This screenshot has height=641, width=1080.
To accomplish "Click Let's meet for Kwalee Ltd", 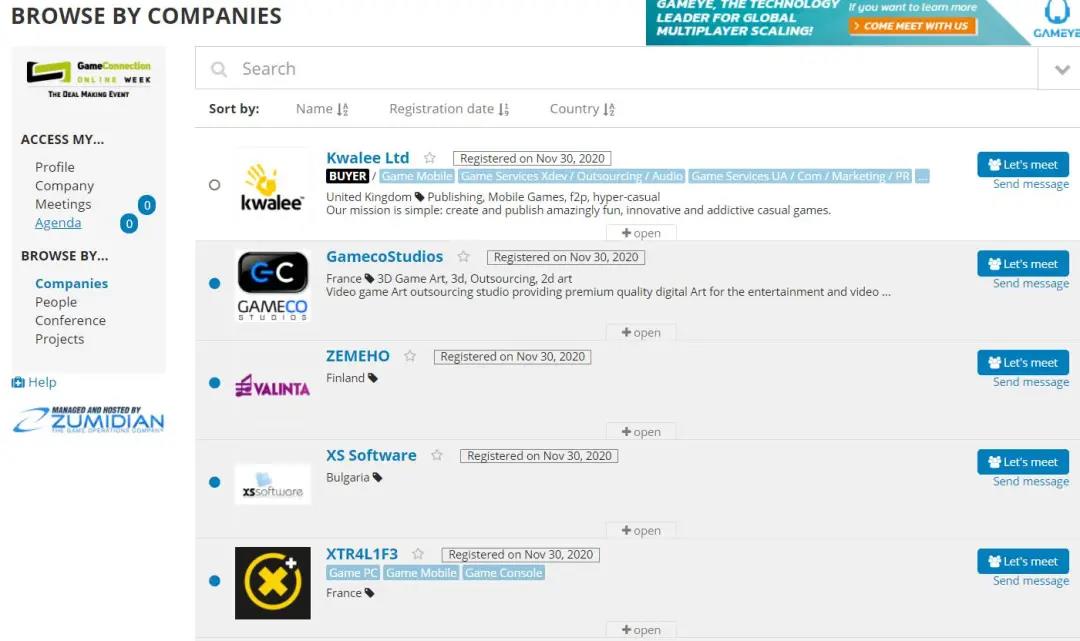I will pos(1023,165).
